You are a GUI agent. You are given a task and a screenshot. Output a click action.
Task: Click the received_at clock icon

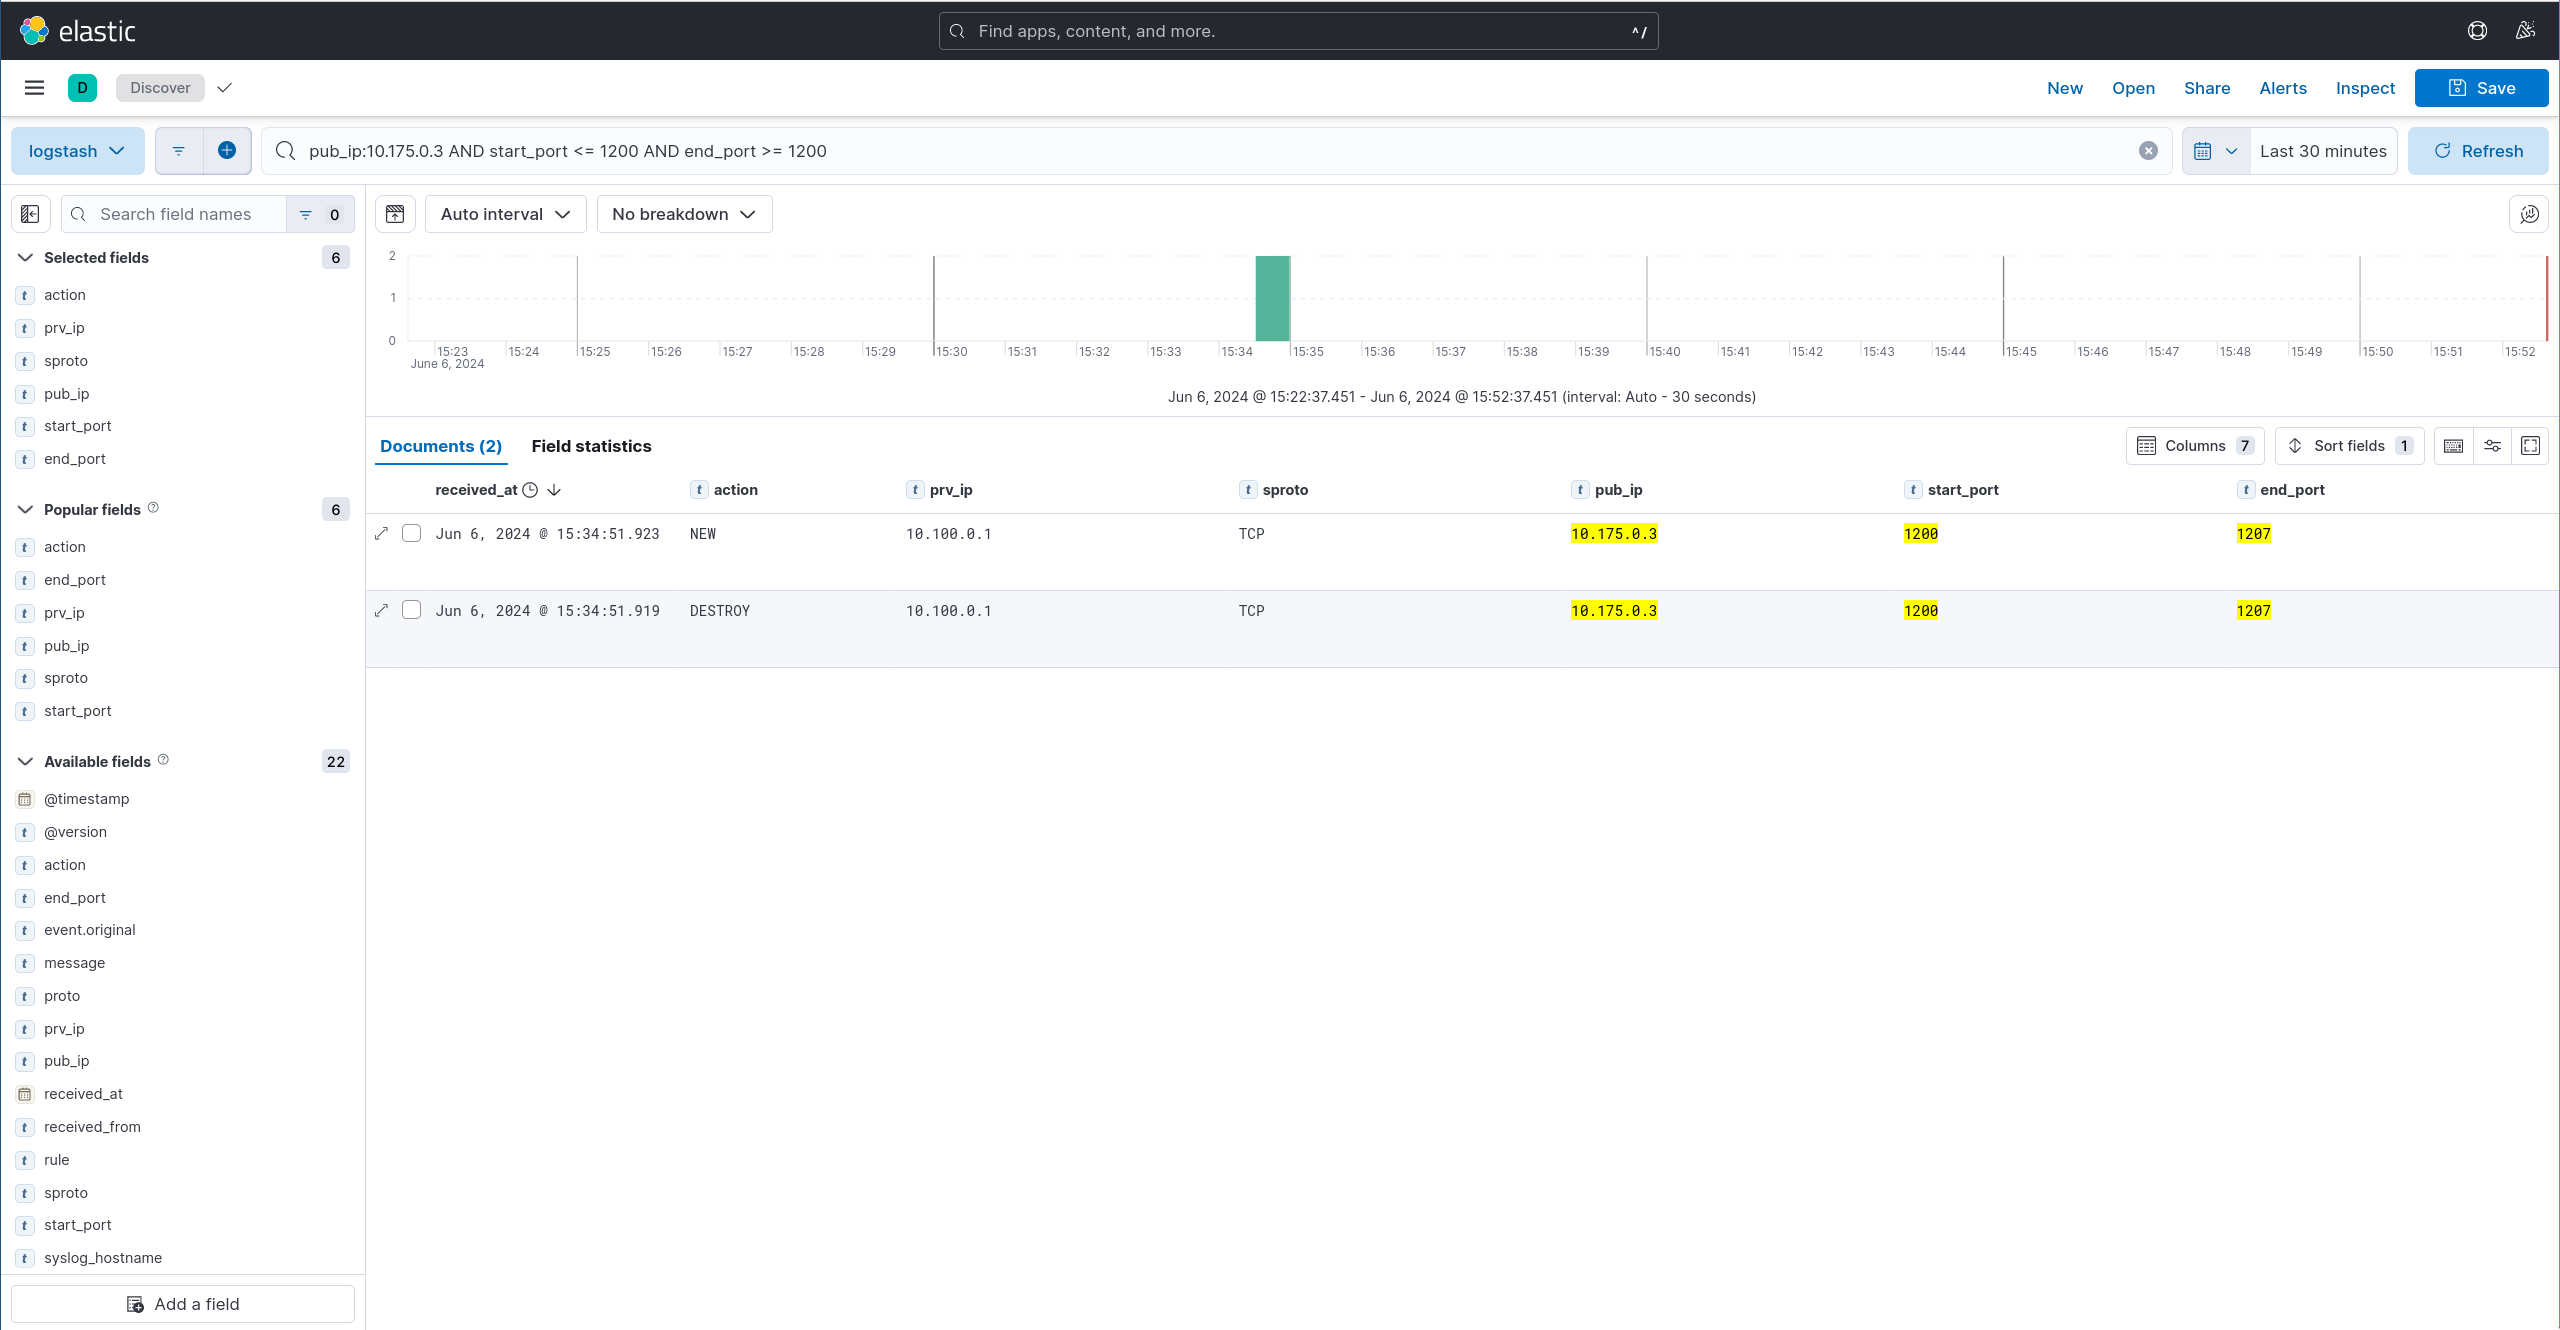pyautogui.click(x=530, y=490)
